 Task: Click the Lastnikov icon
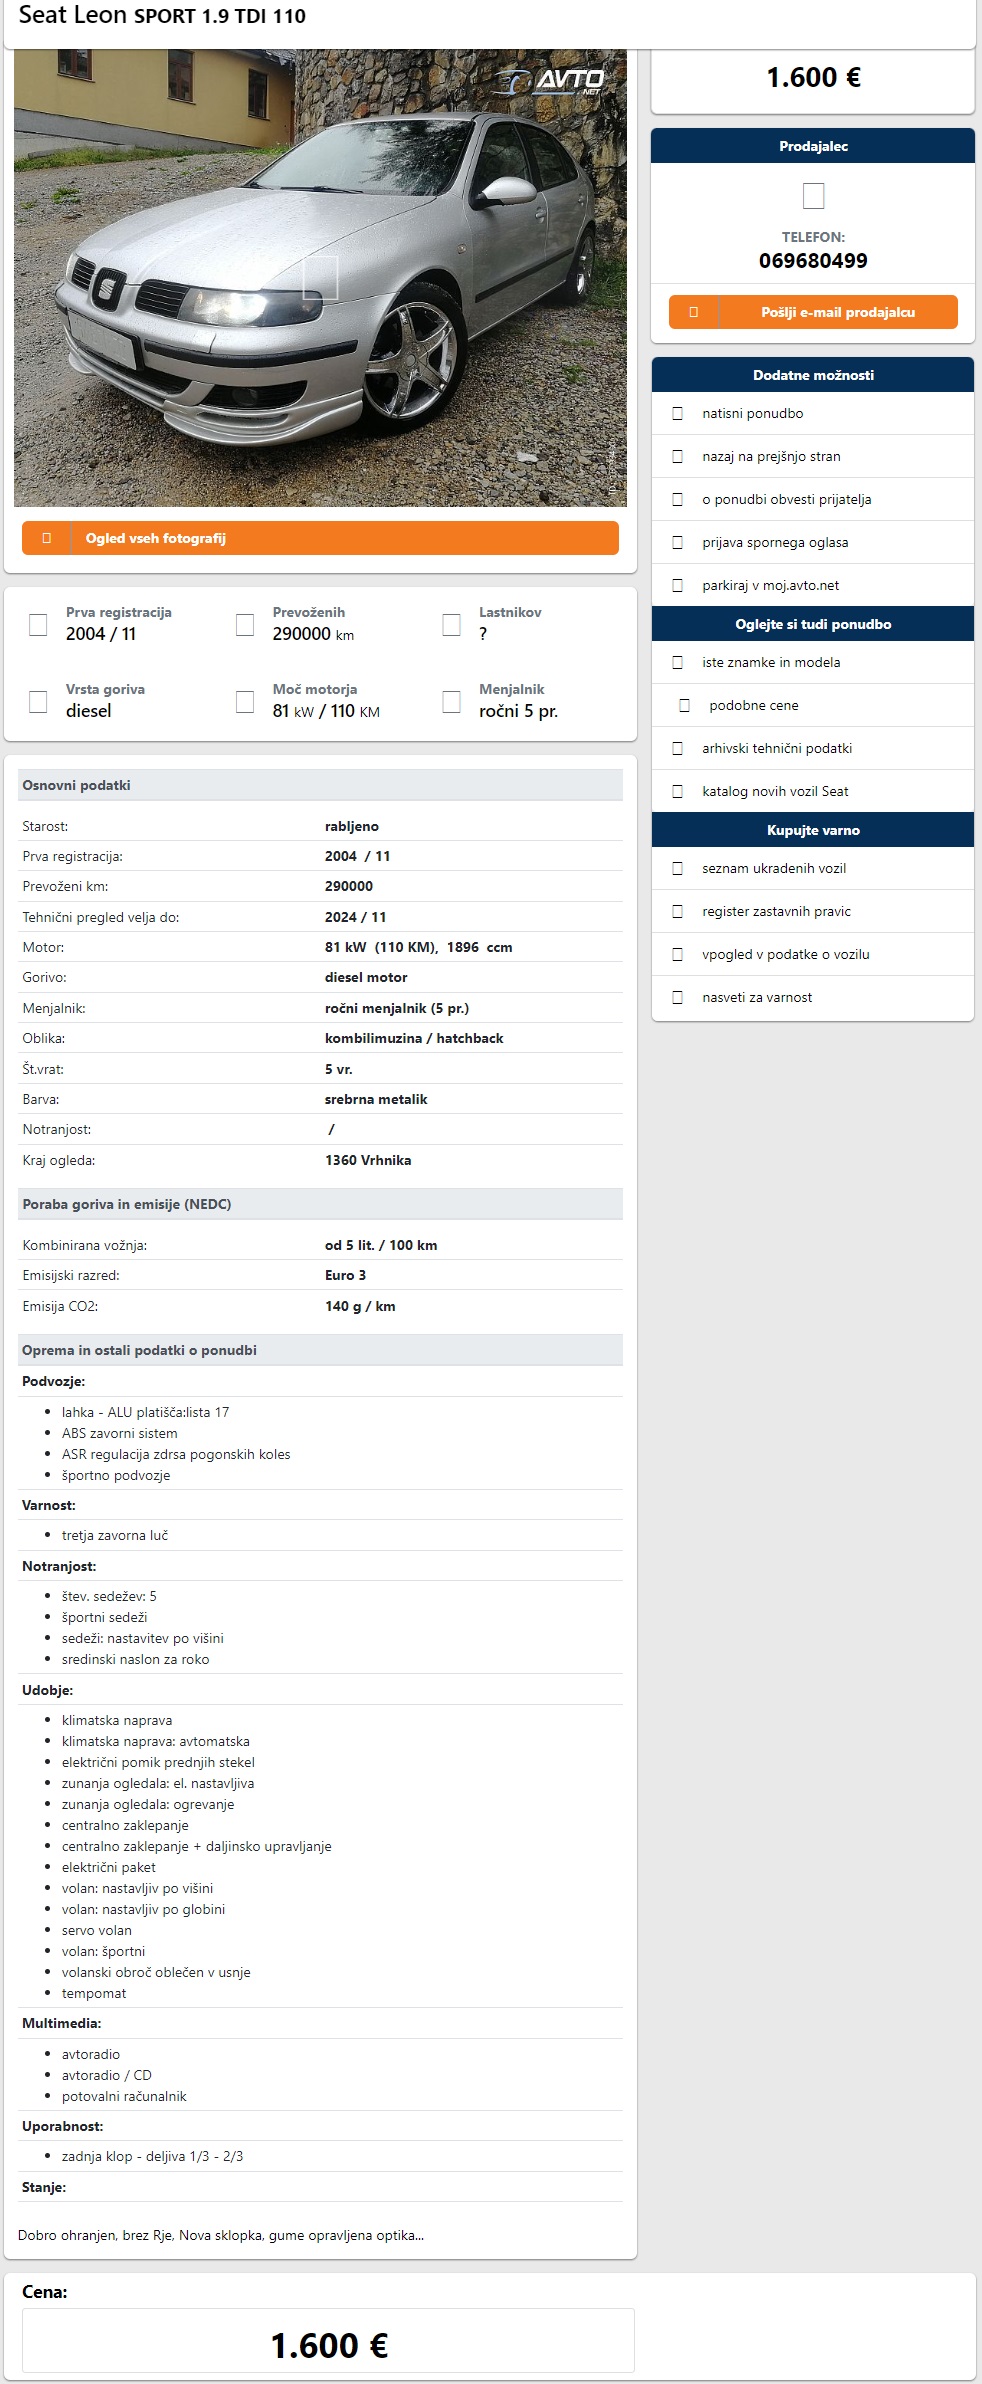[452, 625]
